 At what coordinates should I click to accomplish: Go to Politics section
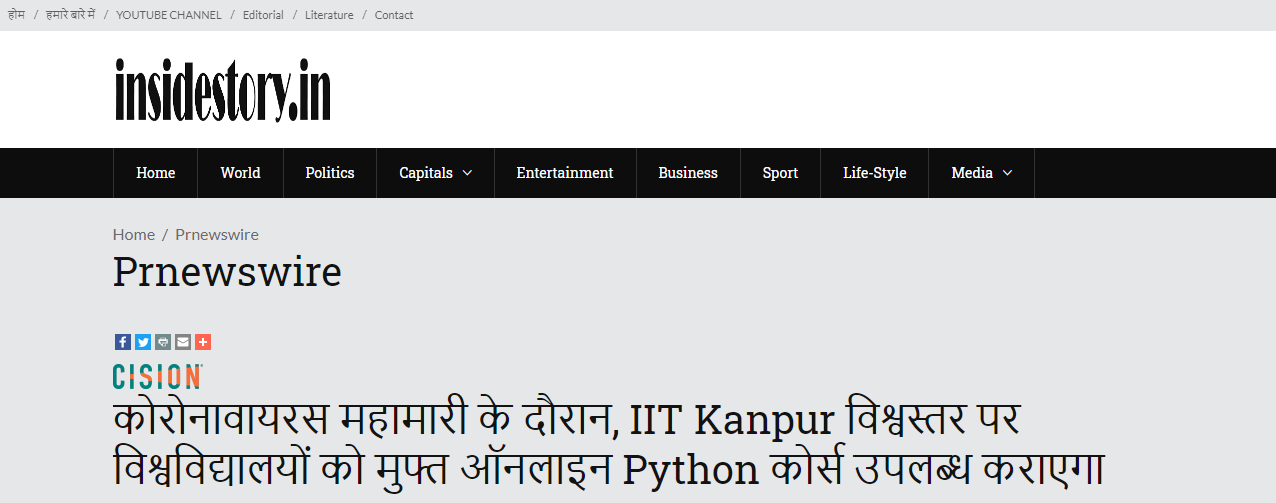[330, 173]
